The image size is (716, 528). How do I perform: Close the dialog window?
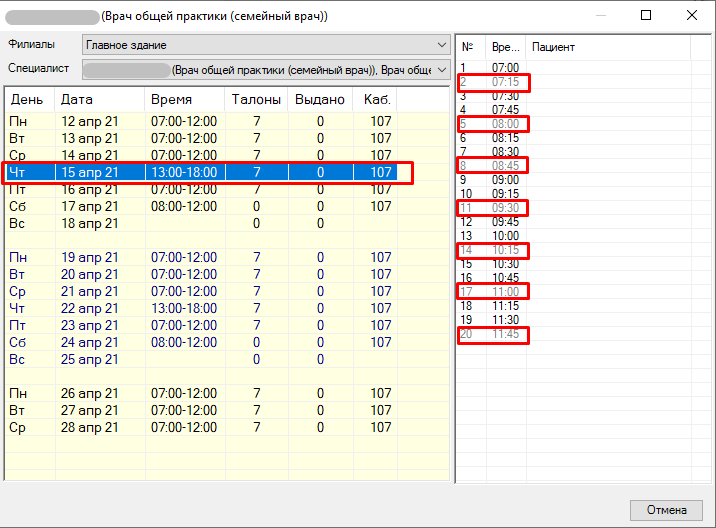pyautogui.click(x=692, y=16)
